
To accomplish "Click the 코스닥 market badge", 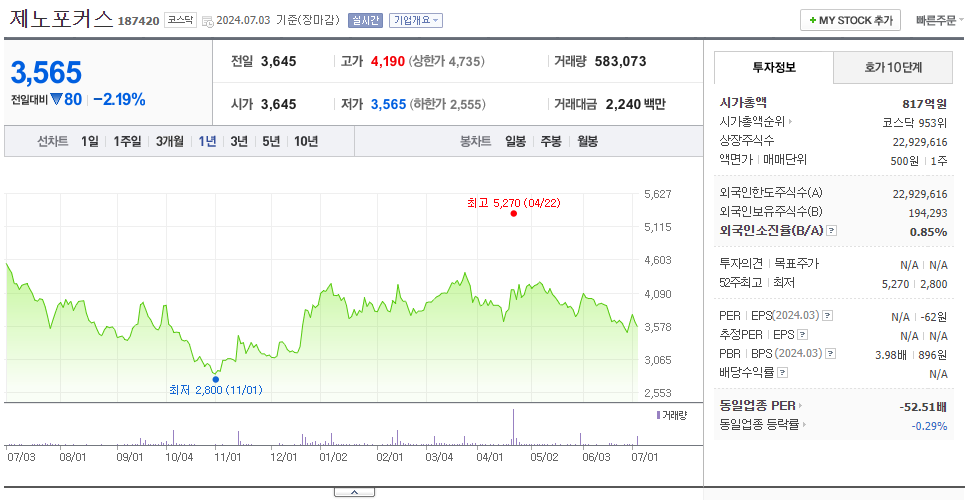I will click(x=180, y=20).
